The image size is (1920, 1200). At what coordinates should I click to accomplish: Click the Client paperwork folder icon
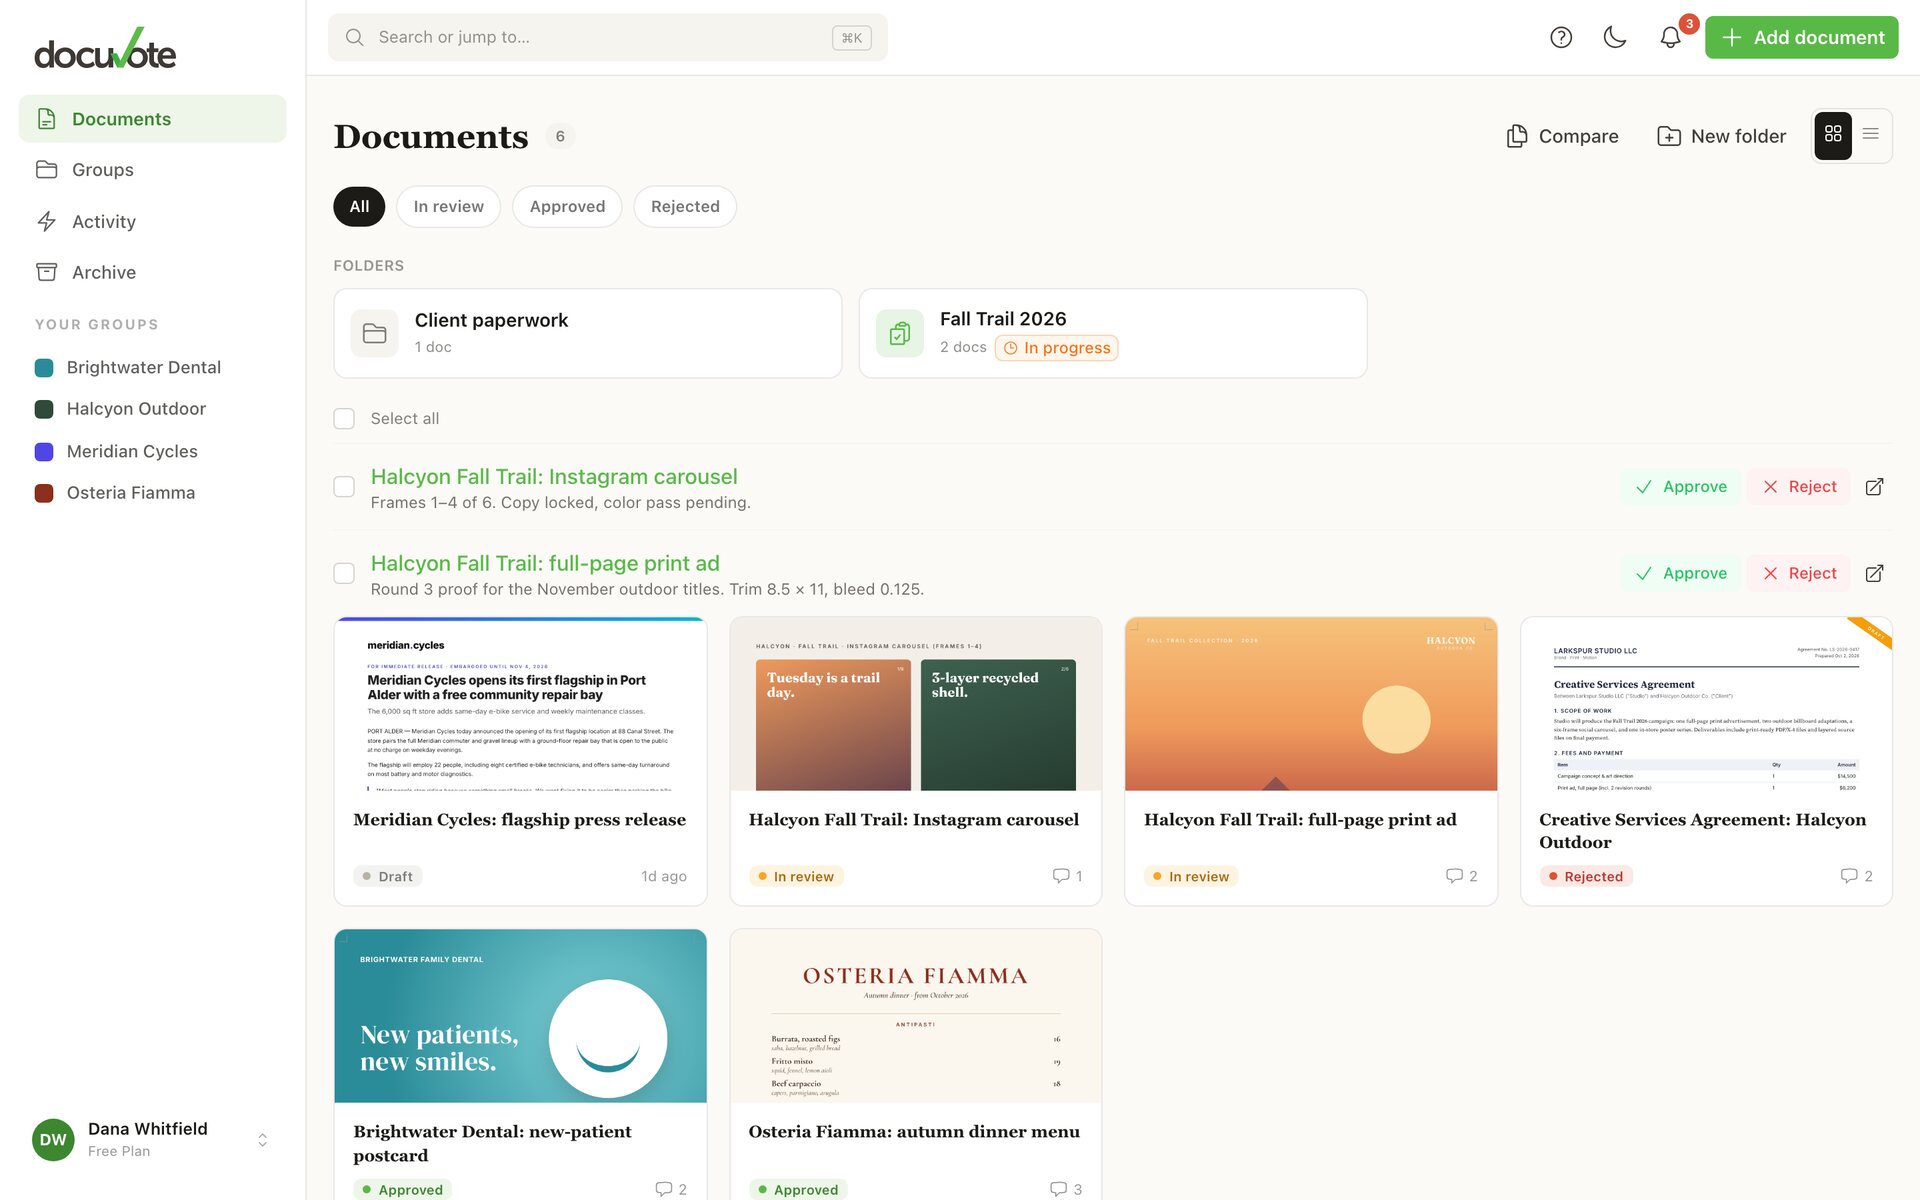pyautogui.click(x=375, y=333)
